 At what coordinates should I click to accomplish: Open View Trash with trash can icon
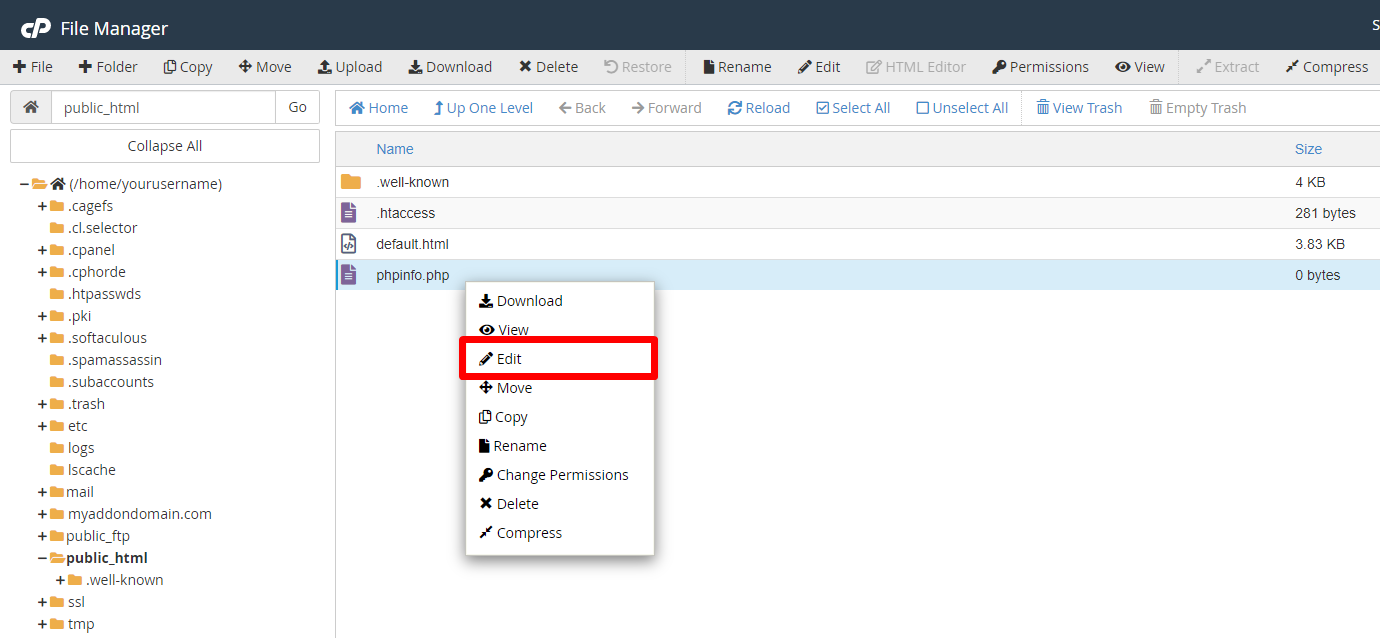[x=1043, y=108]
